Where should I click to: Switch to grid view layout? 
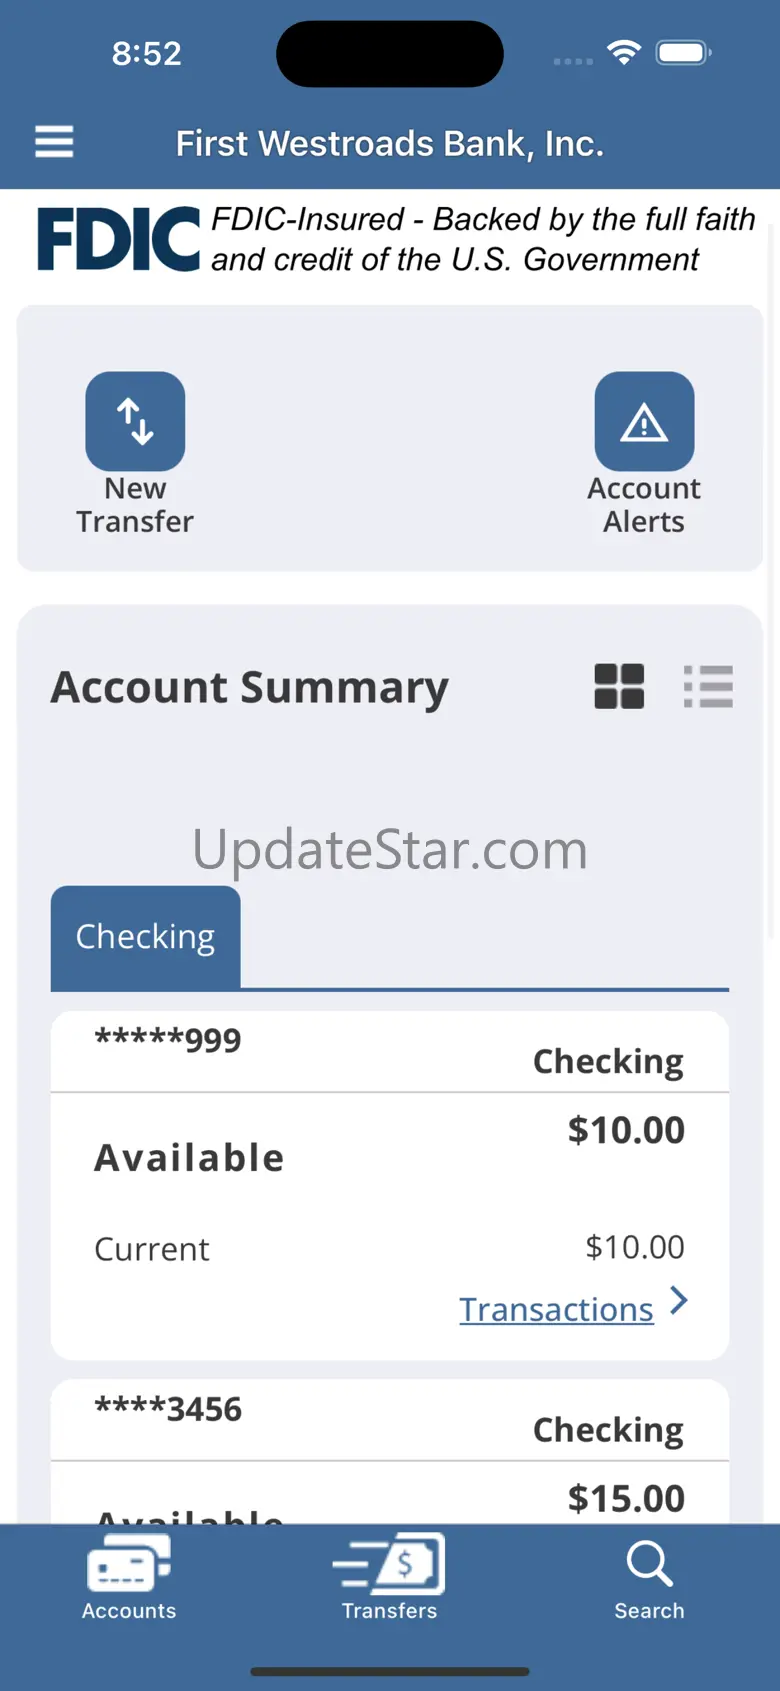point(619,687)
